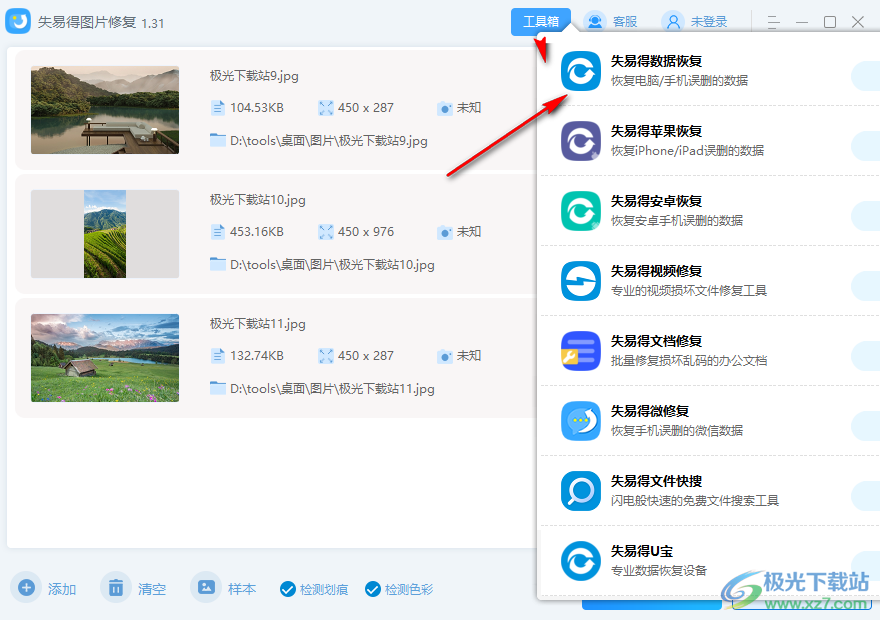Click the user avatar icon
Viewport: 880px width, 620px height.
(673, 22)
